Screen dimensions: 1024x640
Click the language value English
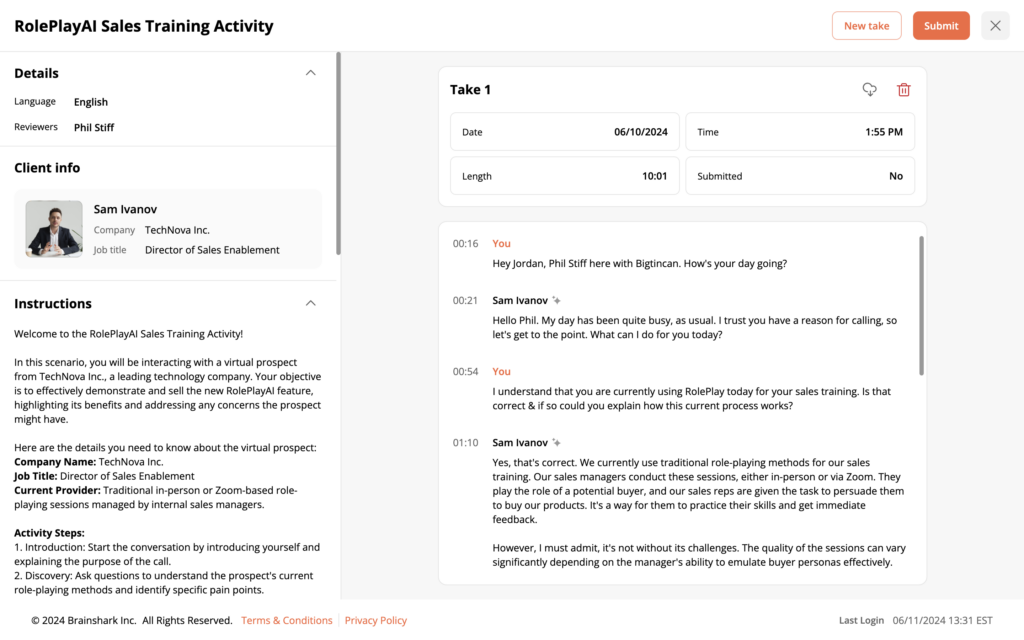tap(91, 102)
